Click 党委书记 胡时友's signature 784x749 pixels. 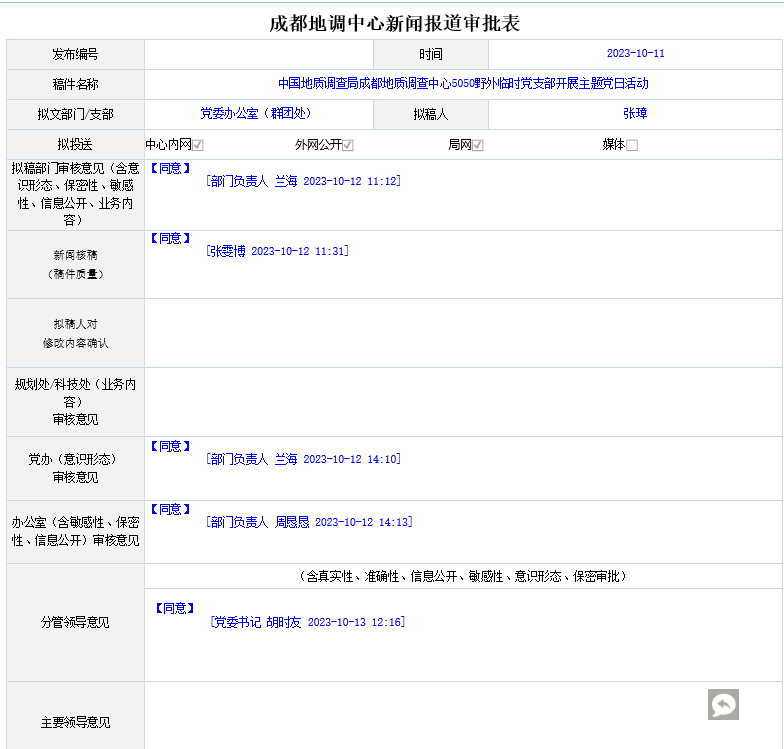(x=307, y=622)
